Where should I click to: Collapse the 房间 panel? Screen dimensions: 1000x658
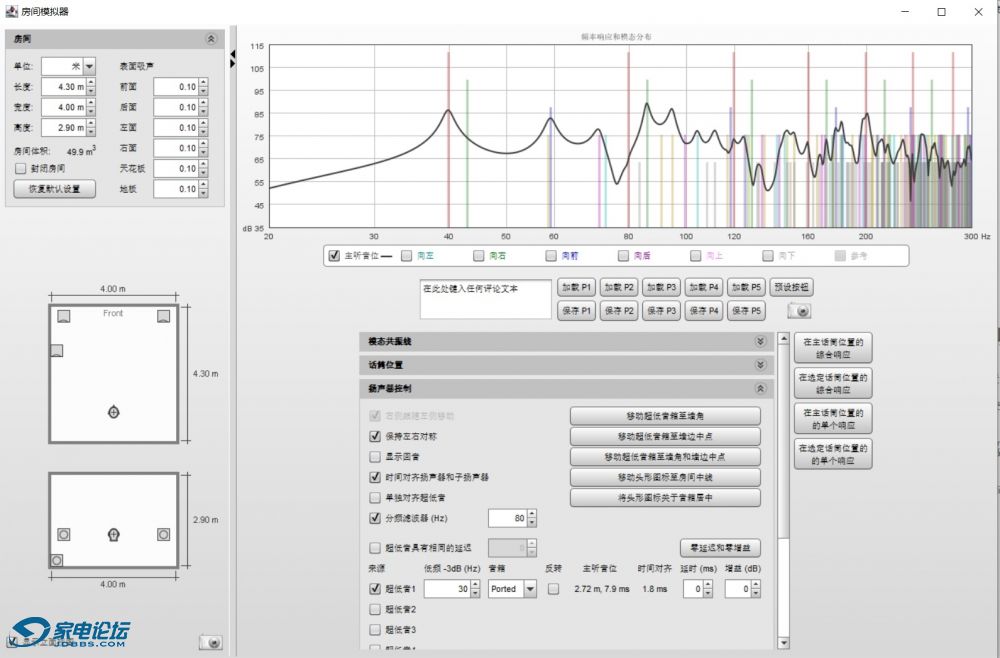(210, 39)
